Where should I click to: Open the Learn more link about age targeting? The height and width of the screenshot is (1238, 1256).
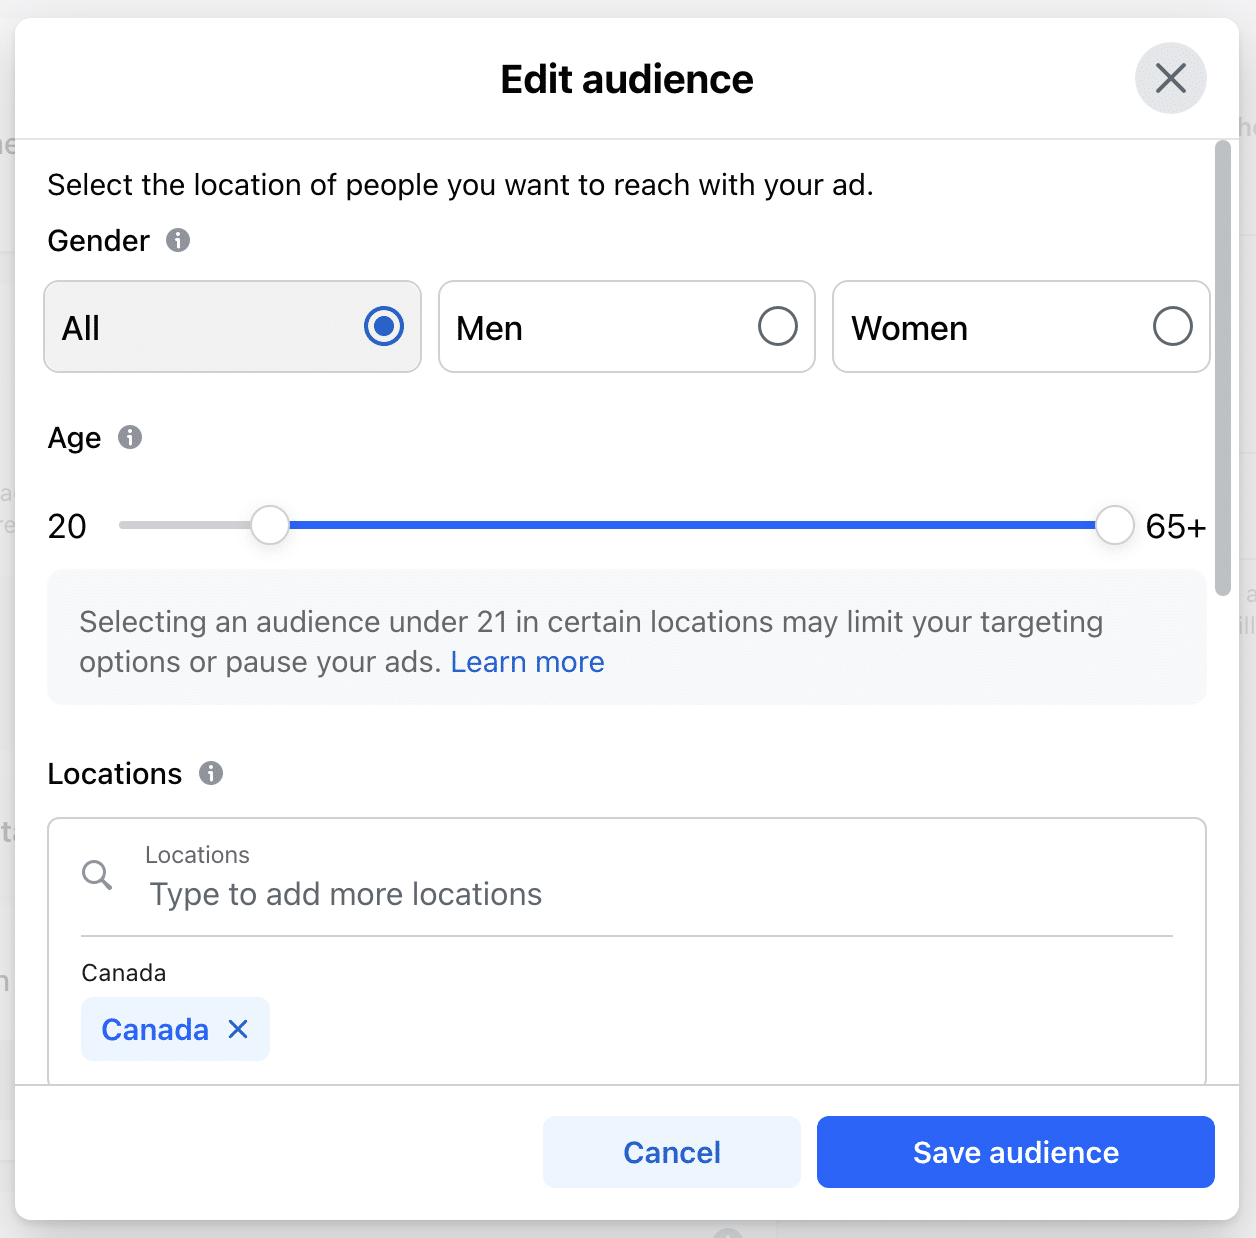tap(528, 662)
